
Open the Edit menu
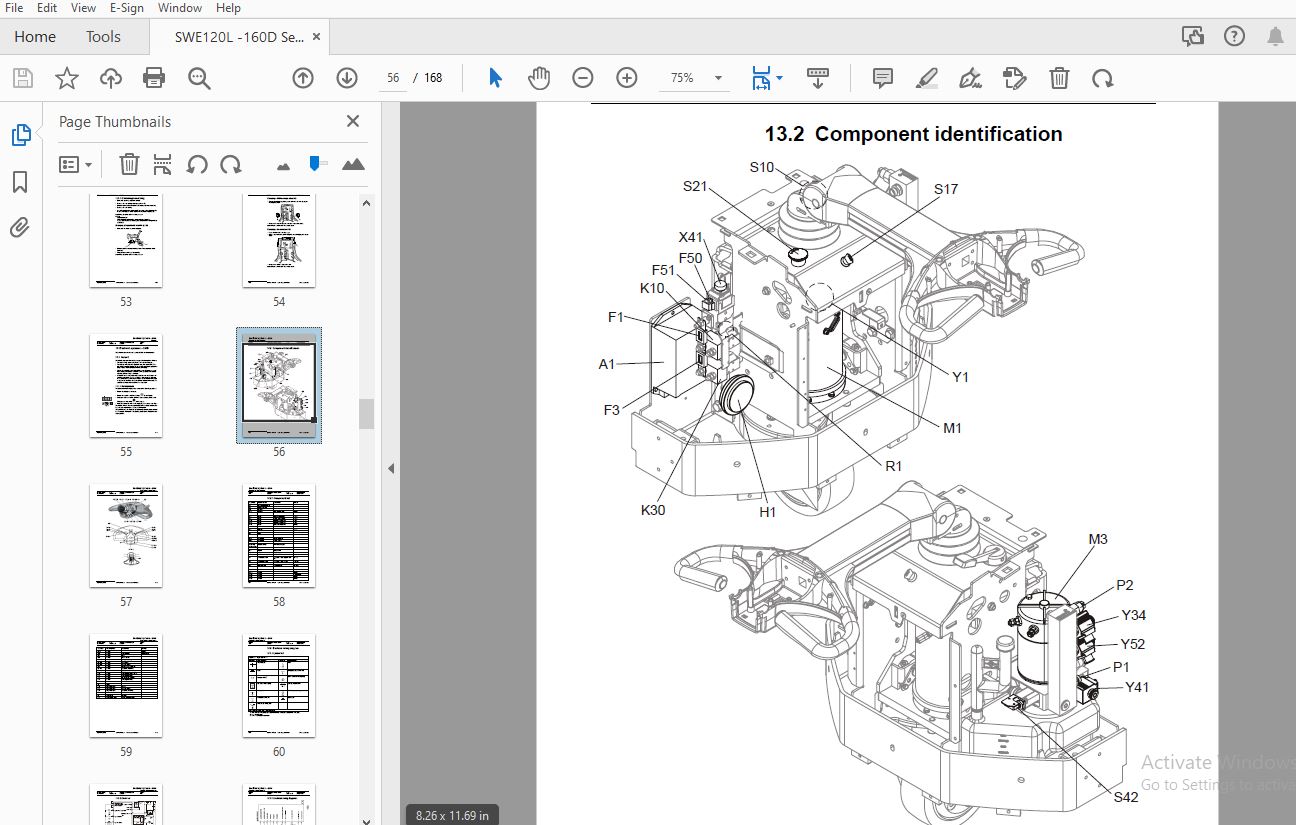tap(47, 8)
